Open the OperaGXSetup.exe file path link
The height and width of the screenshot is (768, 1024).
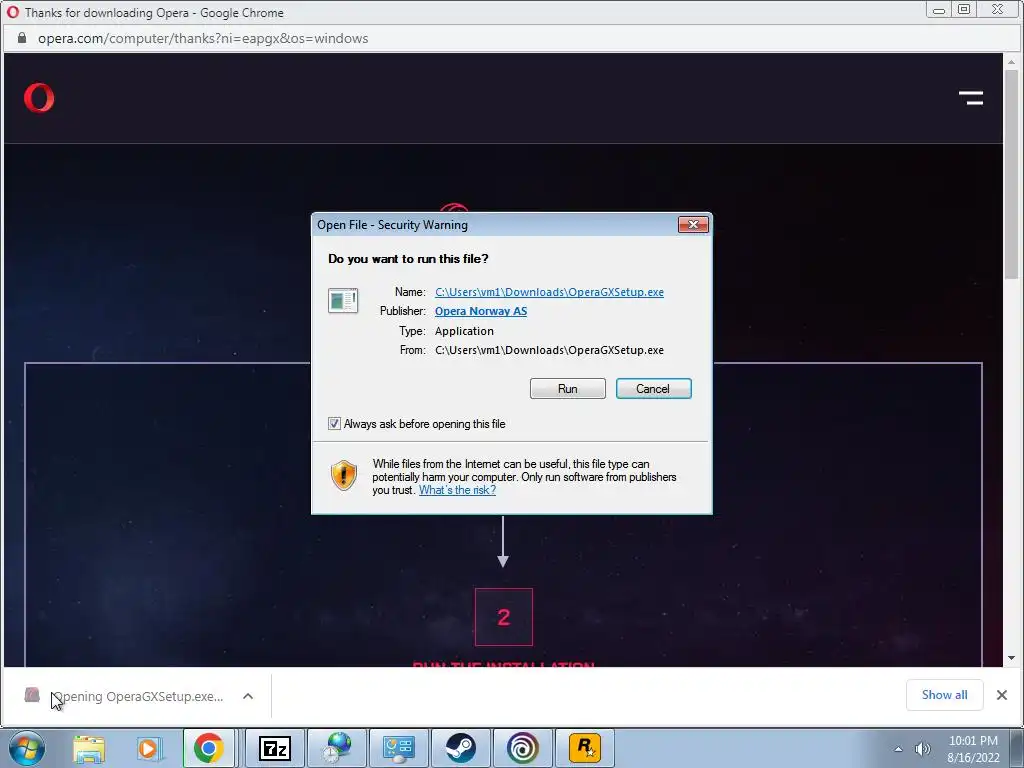click(549, 292)
